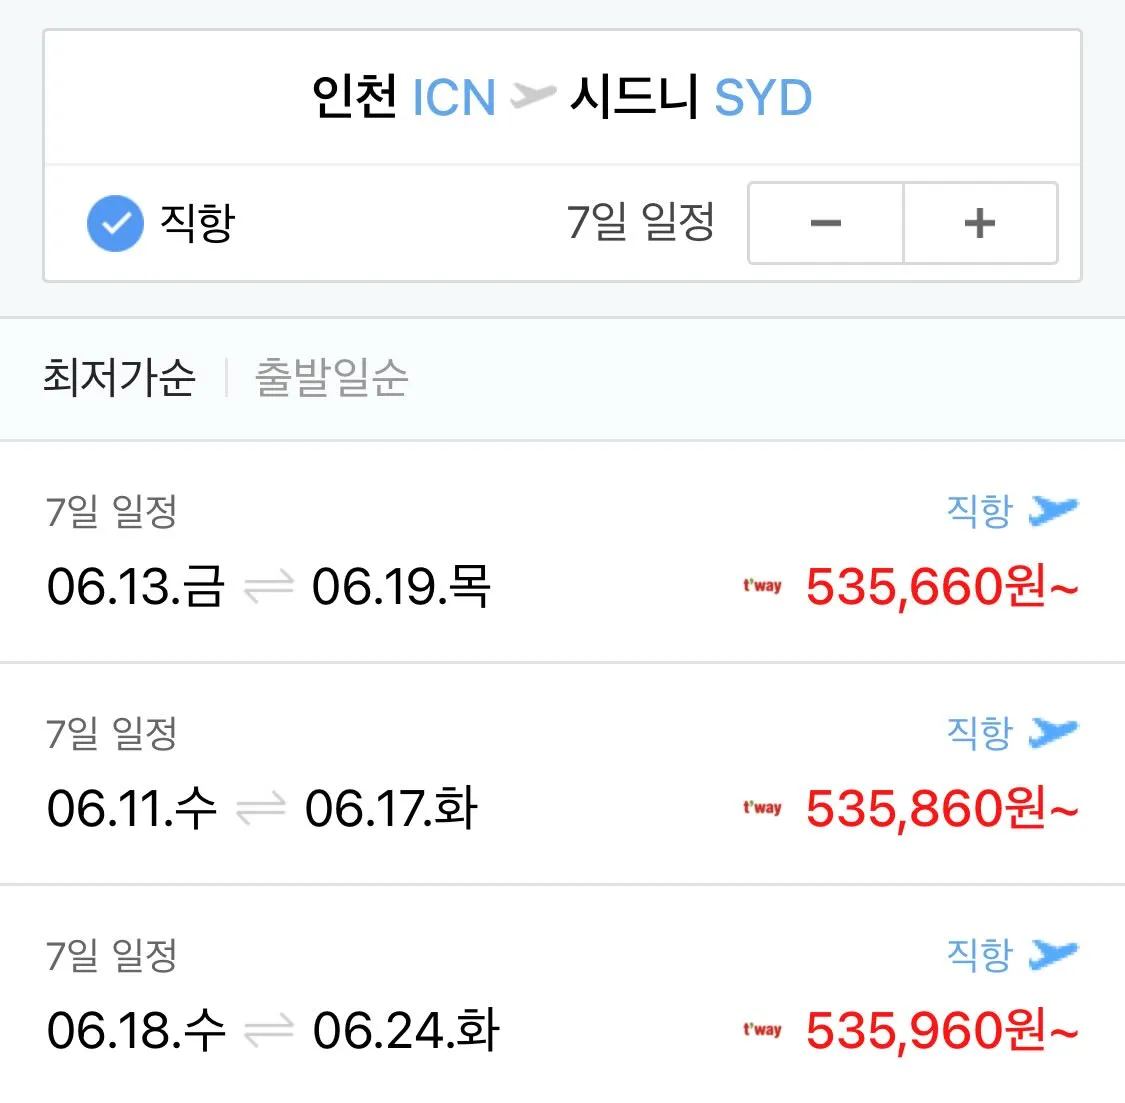The height and width of the screenshot is (1103, 1125).
Task: Sort by 출발일순 departure date
Action: pyautogui.click(x=332, y=378)
